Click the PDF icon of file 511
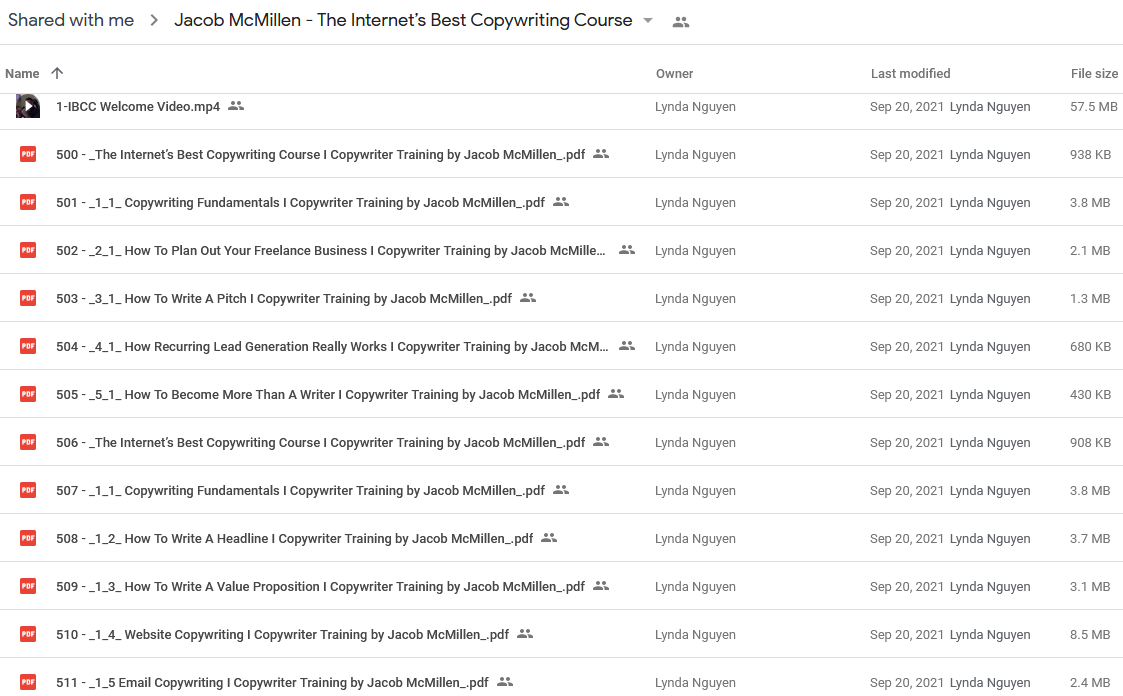This screenshot has height=696, width=1123. click(x=28, y=682)
